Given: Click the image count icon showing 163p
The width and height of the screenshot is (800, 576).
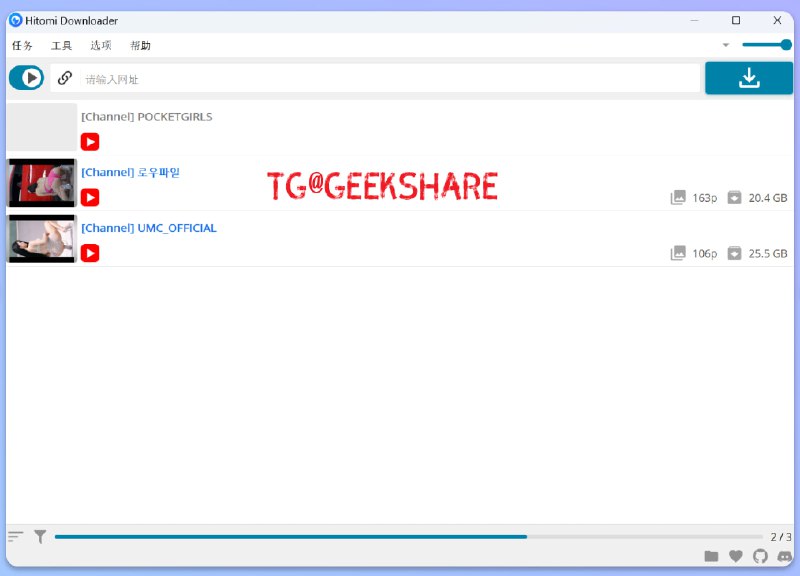Looking at the screenshot, I should [678, 198].
